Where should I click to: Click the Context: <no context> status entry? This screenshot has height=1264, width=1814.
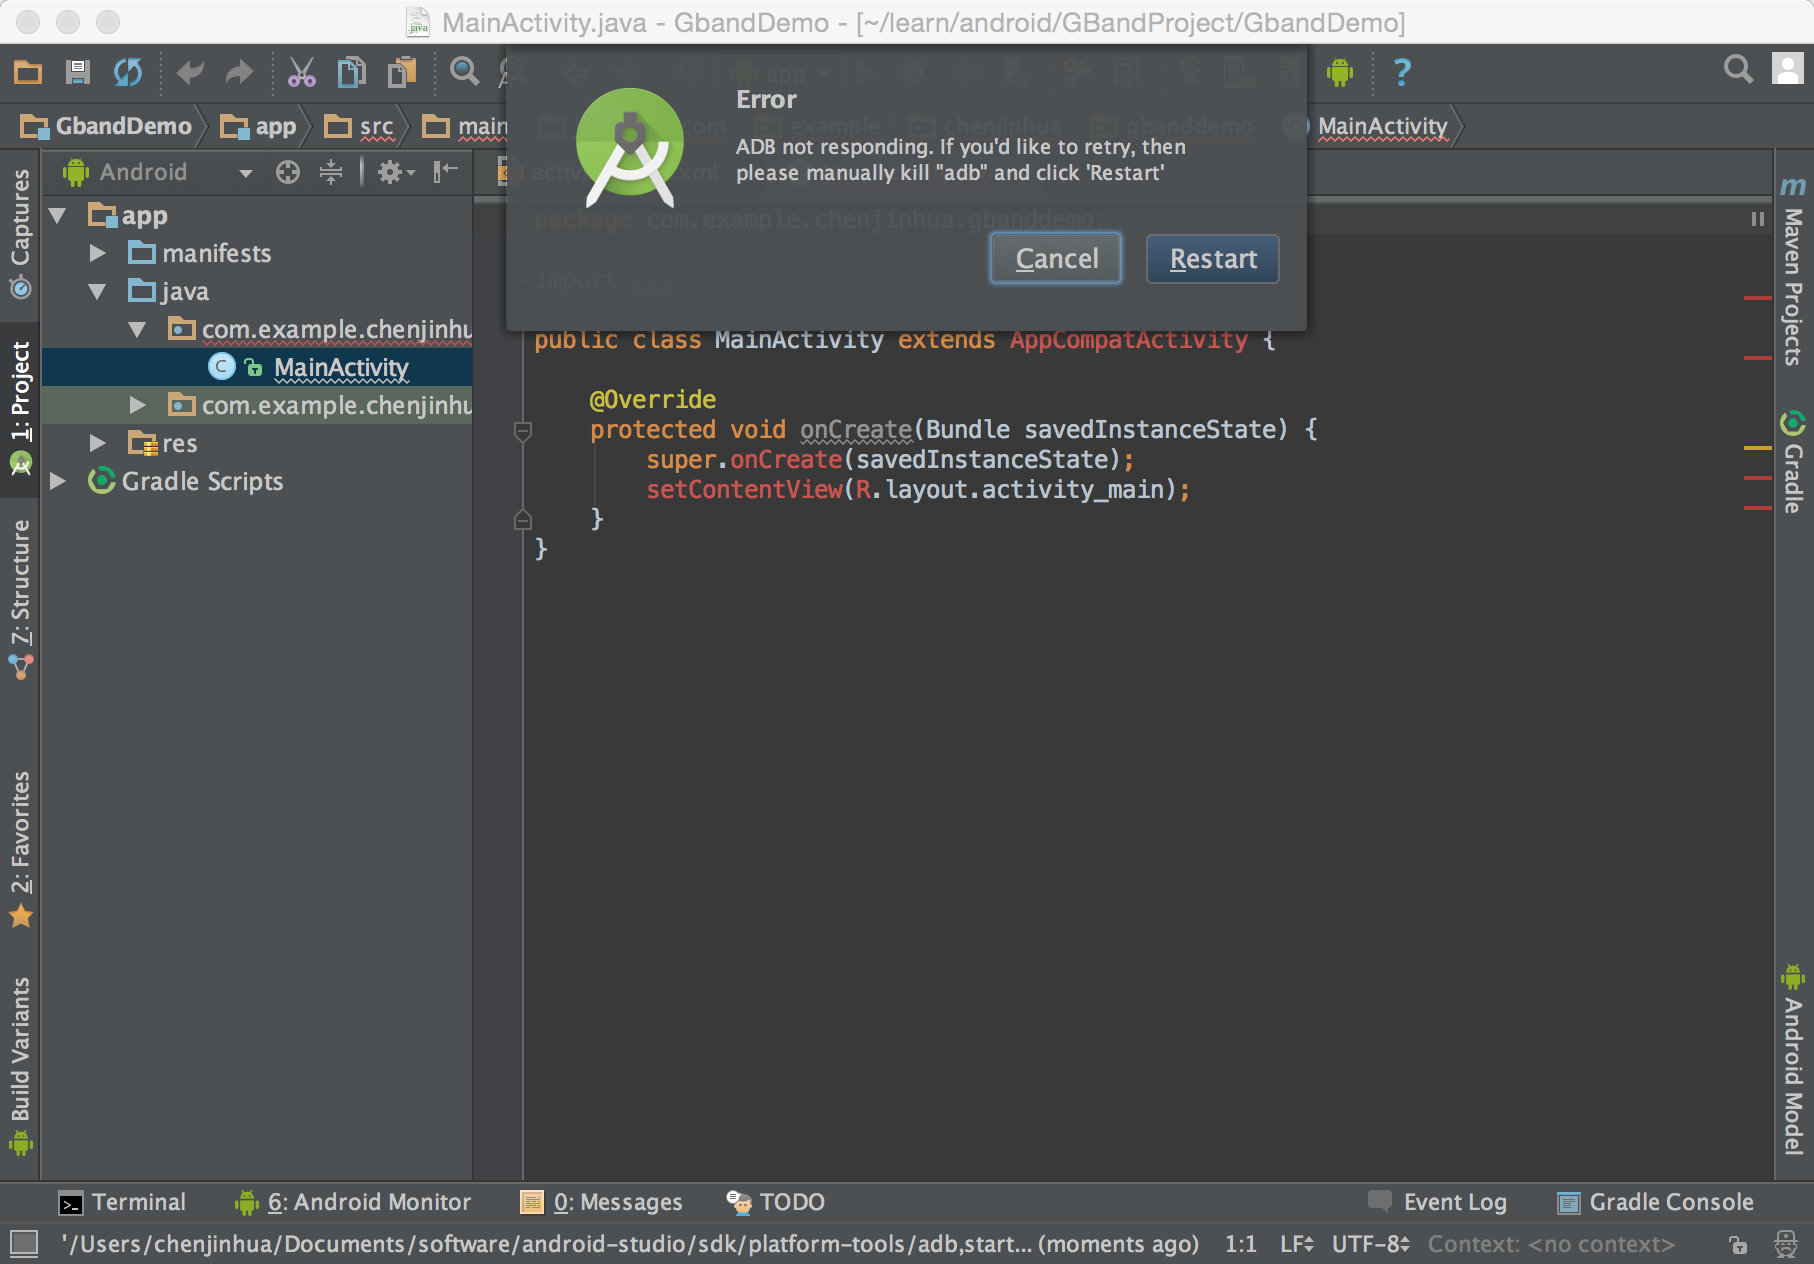(1551, 1244)
